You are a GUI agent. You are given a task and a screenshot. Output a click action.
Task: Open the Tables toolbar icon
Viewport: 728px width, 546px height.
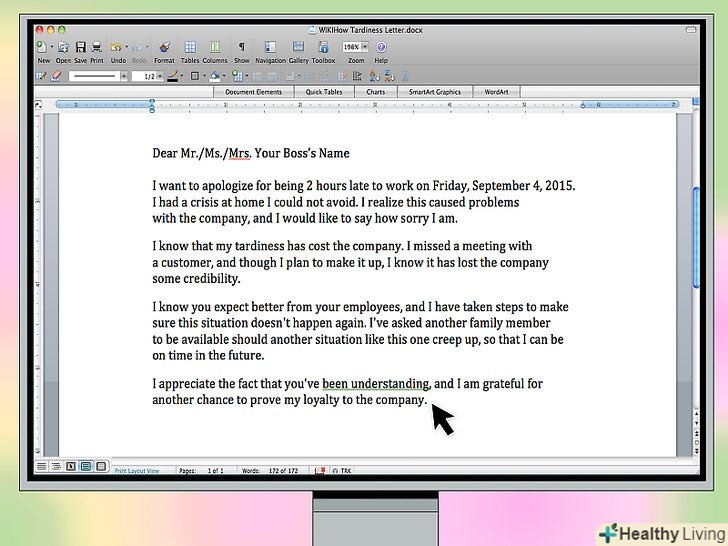pos(190,47)
